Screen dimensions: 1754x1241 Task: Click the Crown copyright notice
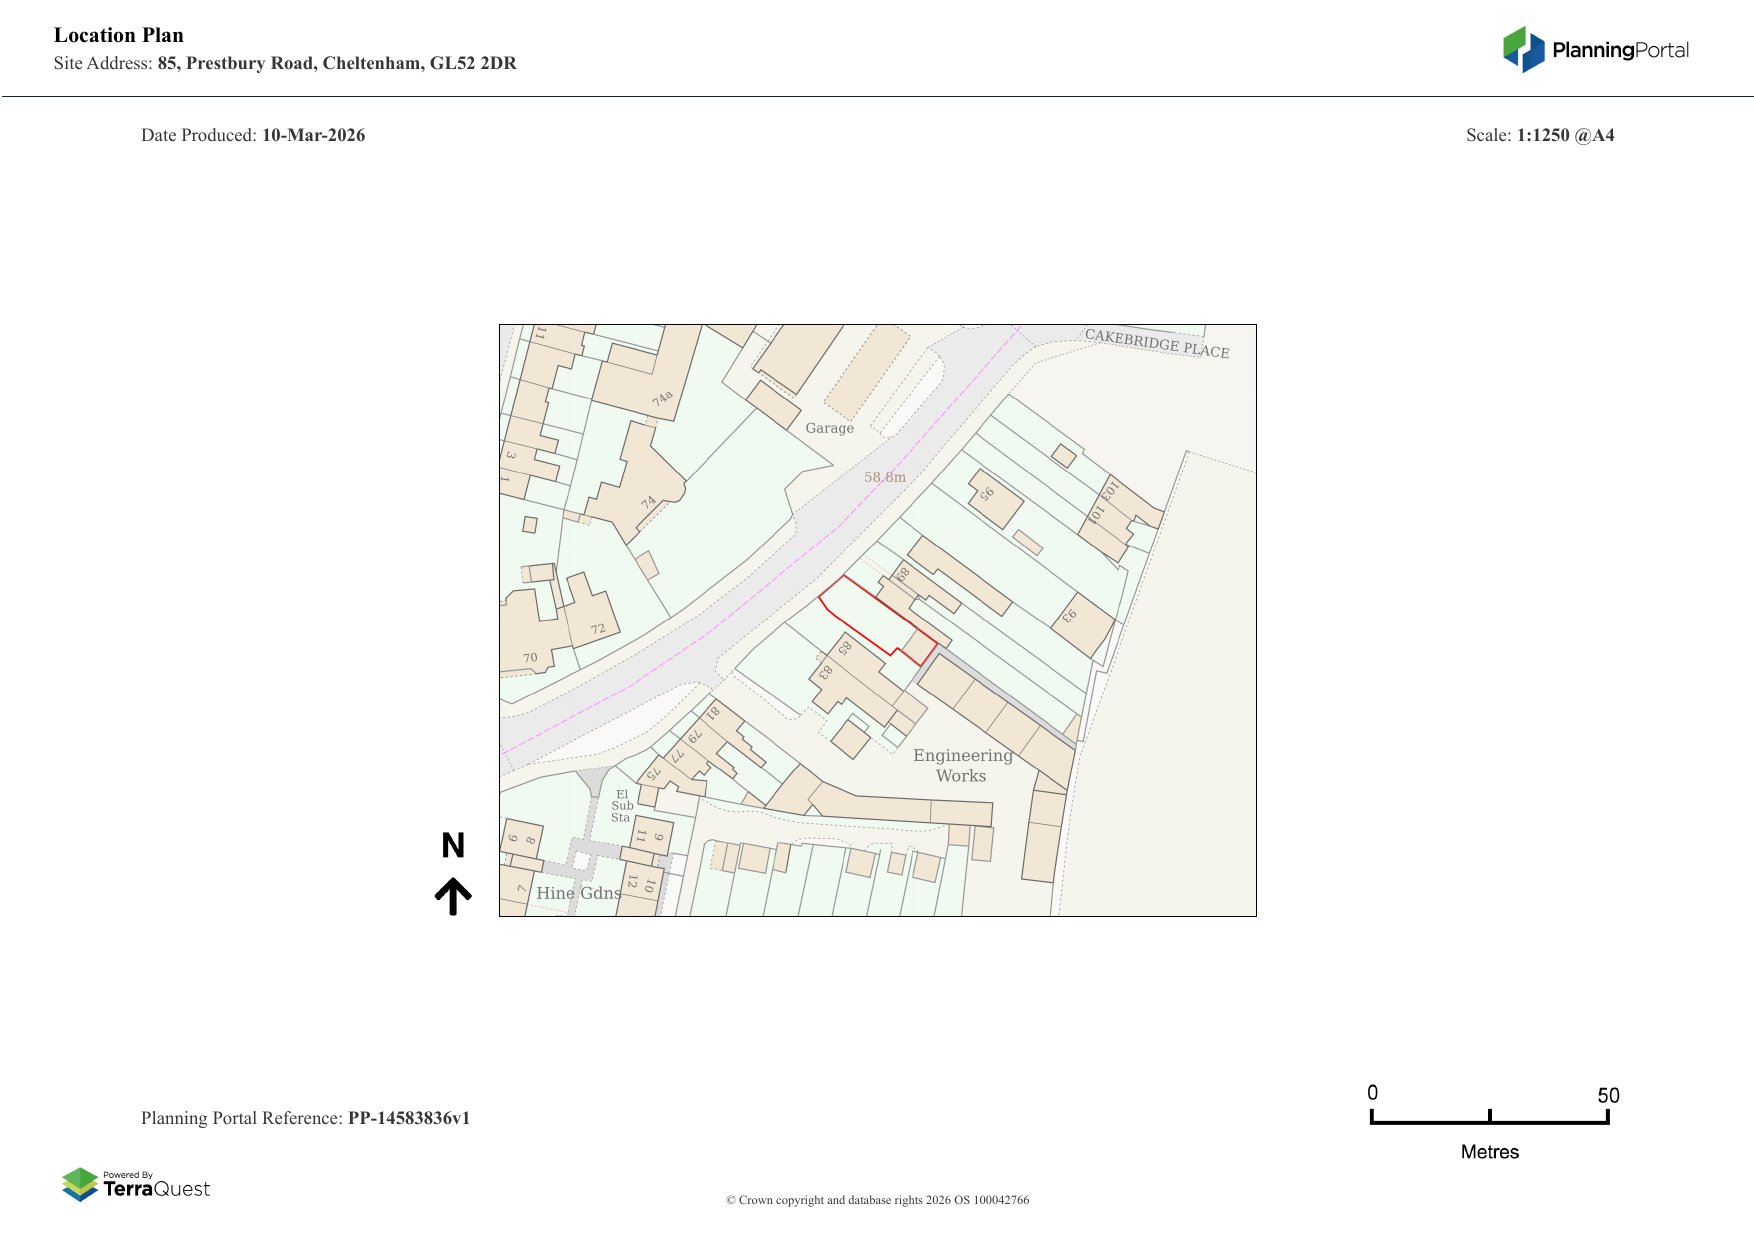pyautogui.click(x=877, y=1200)
